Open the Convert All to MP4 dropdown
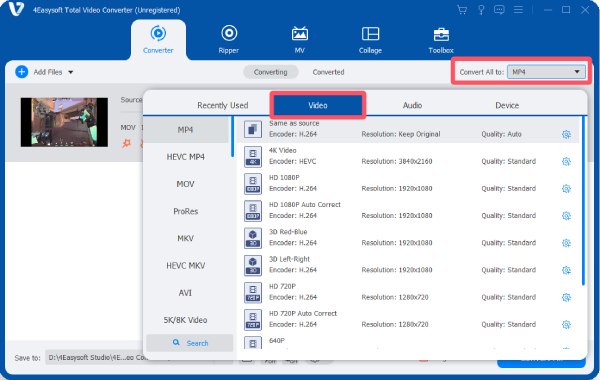This screenshot has width=600, height=380. click(x=546, y=72)
